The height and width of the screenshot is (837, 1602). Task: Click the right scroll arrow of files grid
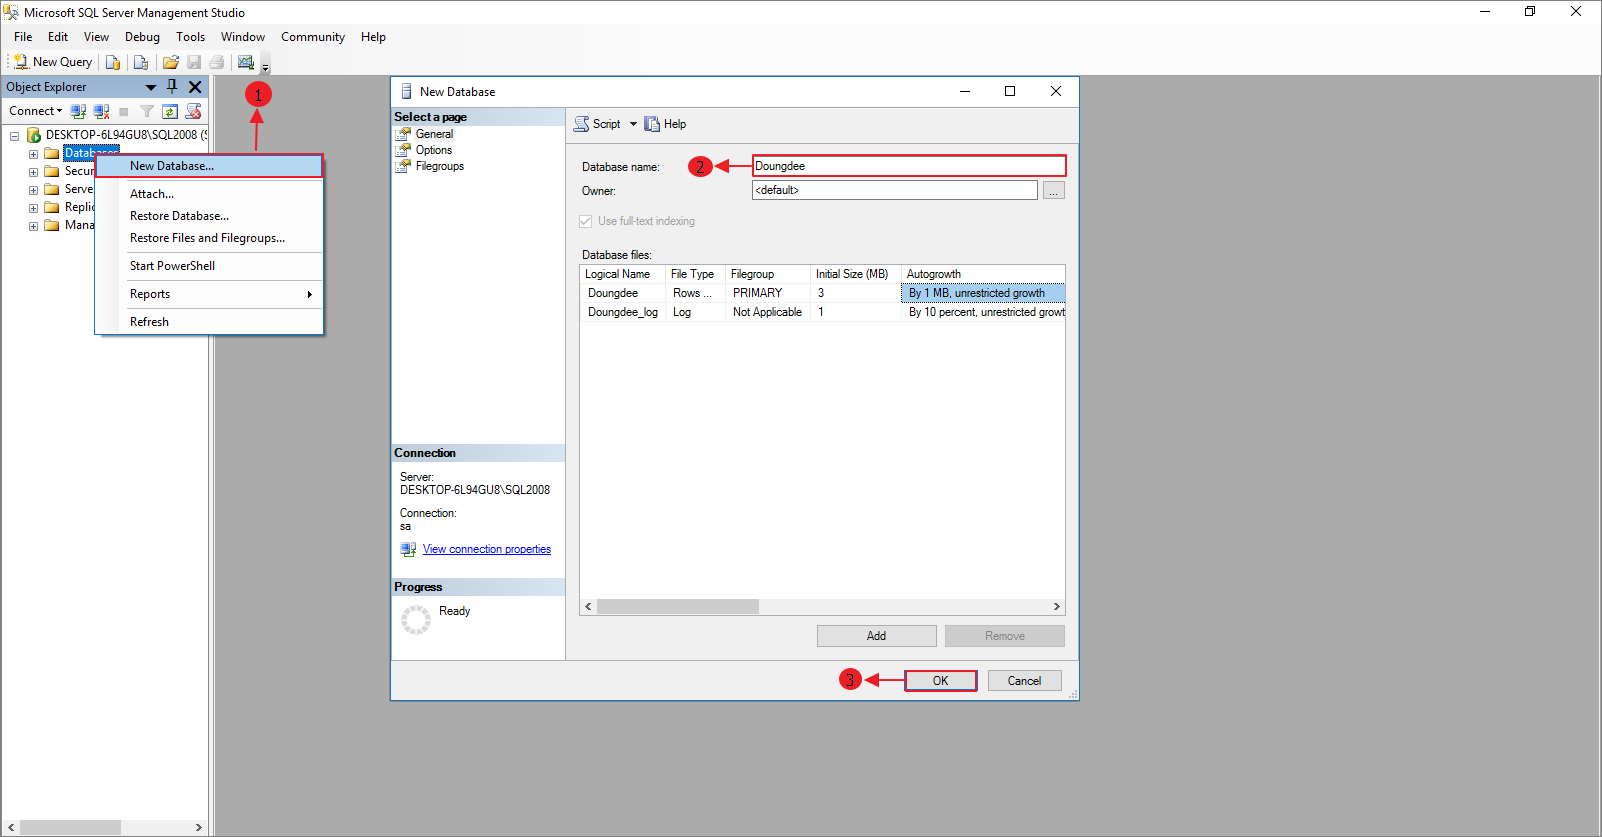point(1057,607)
